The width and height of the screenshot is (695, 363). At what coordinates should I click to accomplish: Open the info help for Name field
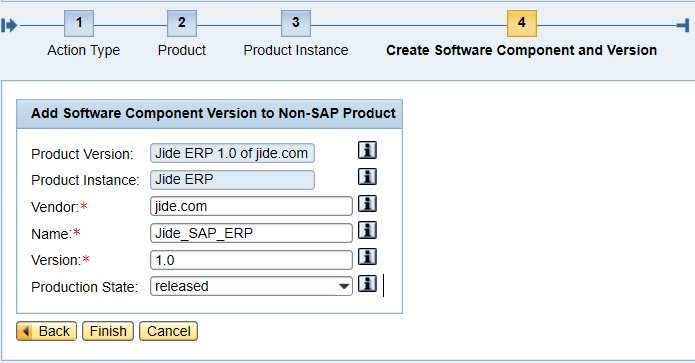point(367,230)
